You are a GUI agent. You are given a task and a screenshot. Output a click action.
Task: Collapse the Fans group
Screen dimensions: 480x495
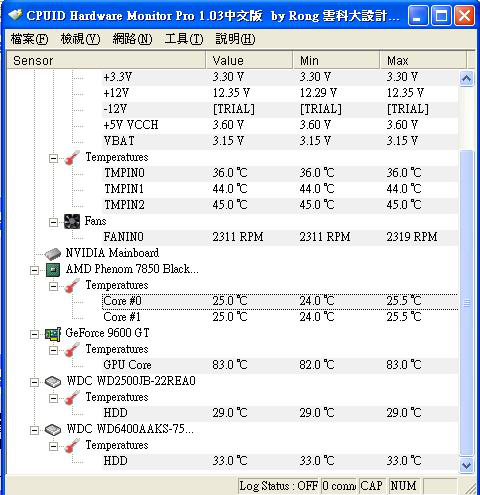[x=53, y=222]
